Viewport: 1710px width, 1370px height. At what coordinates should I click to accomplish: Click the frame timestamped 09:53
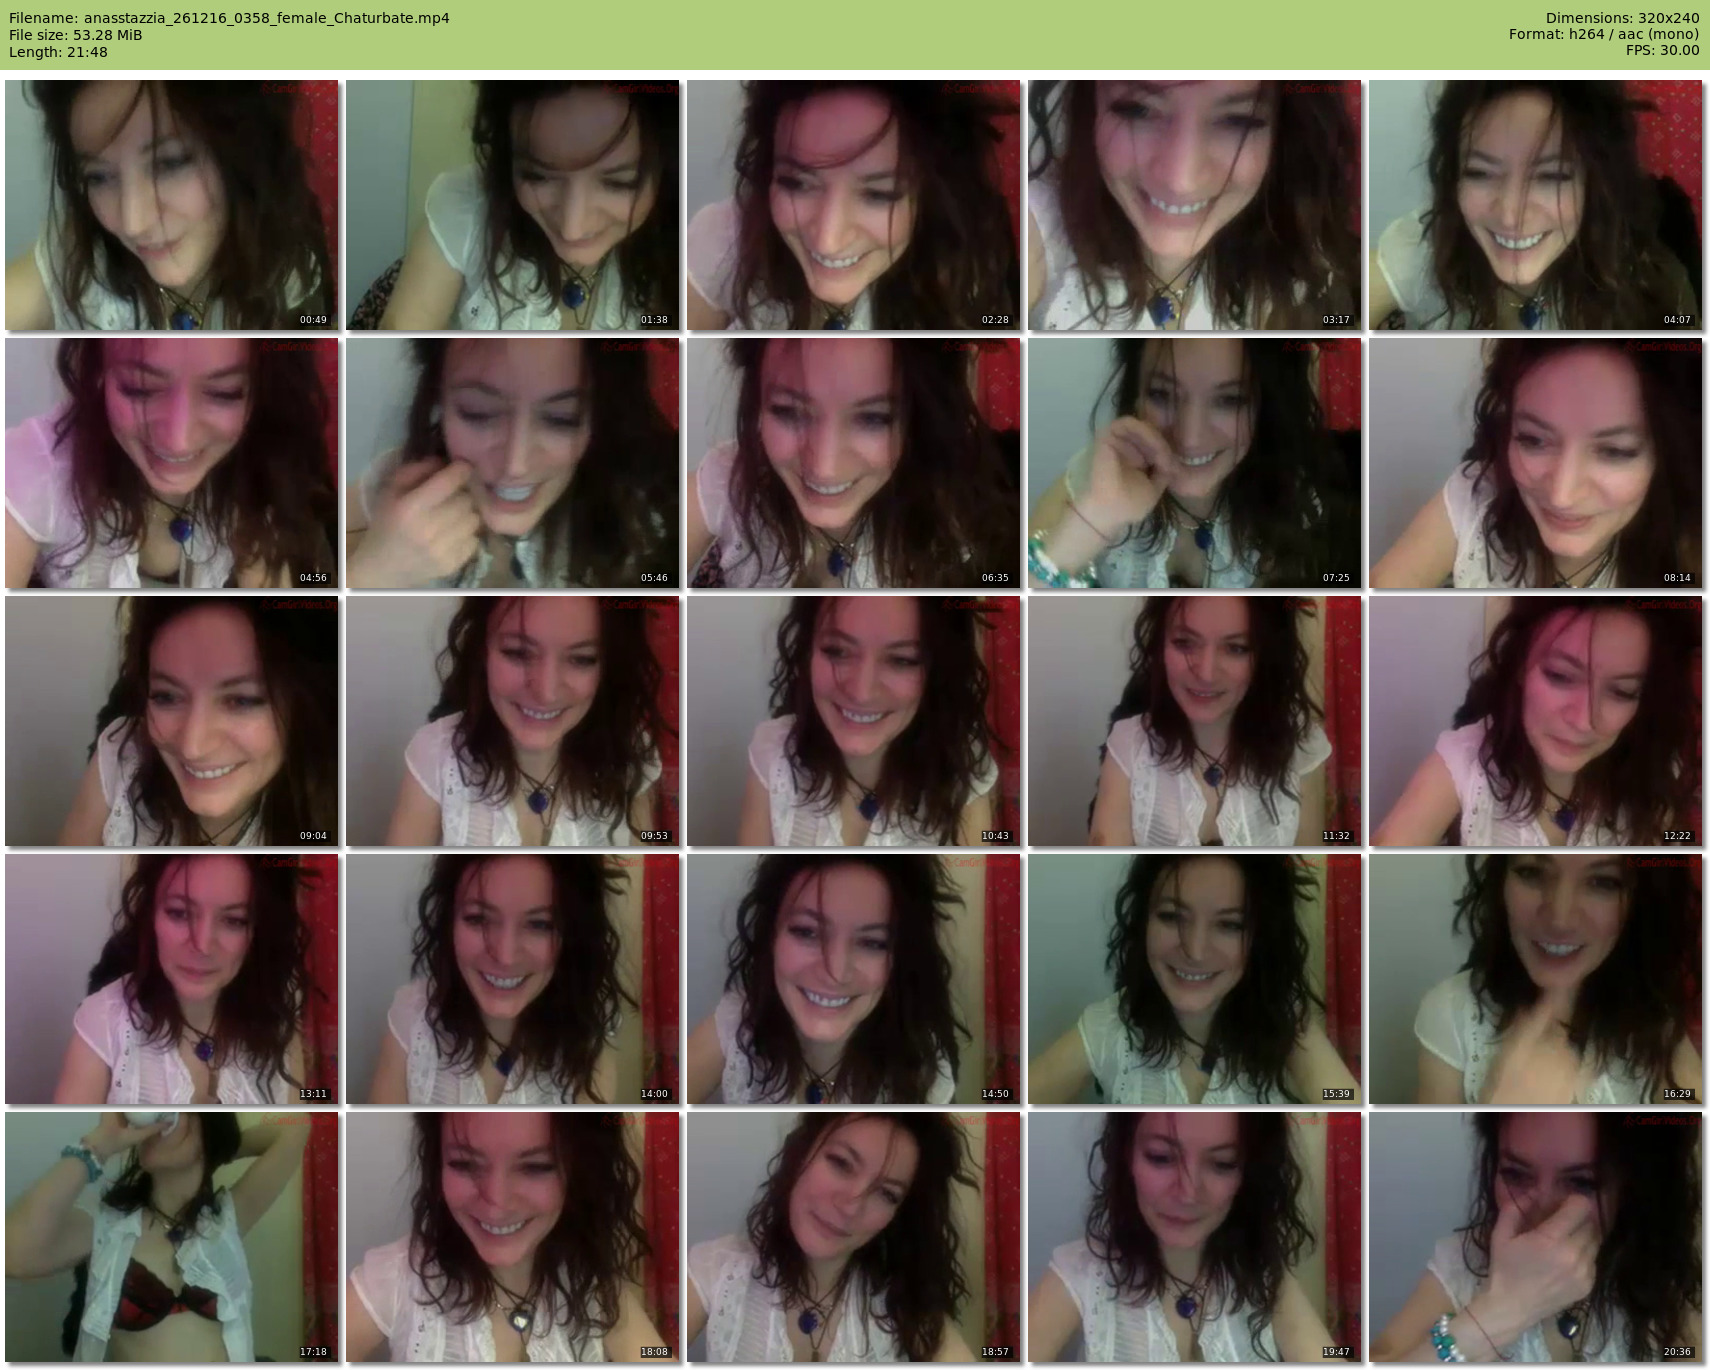pos(512,721)
